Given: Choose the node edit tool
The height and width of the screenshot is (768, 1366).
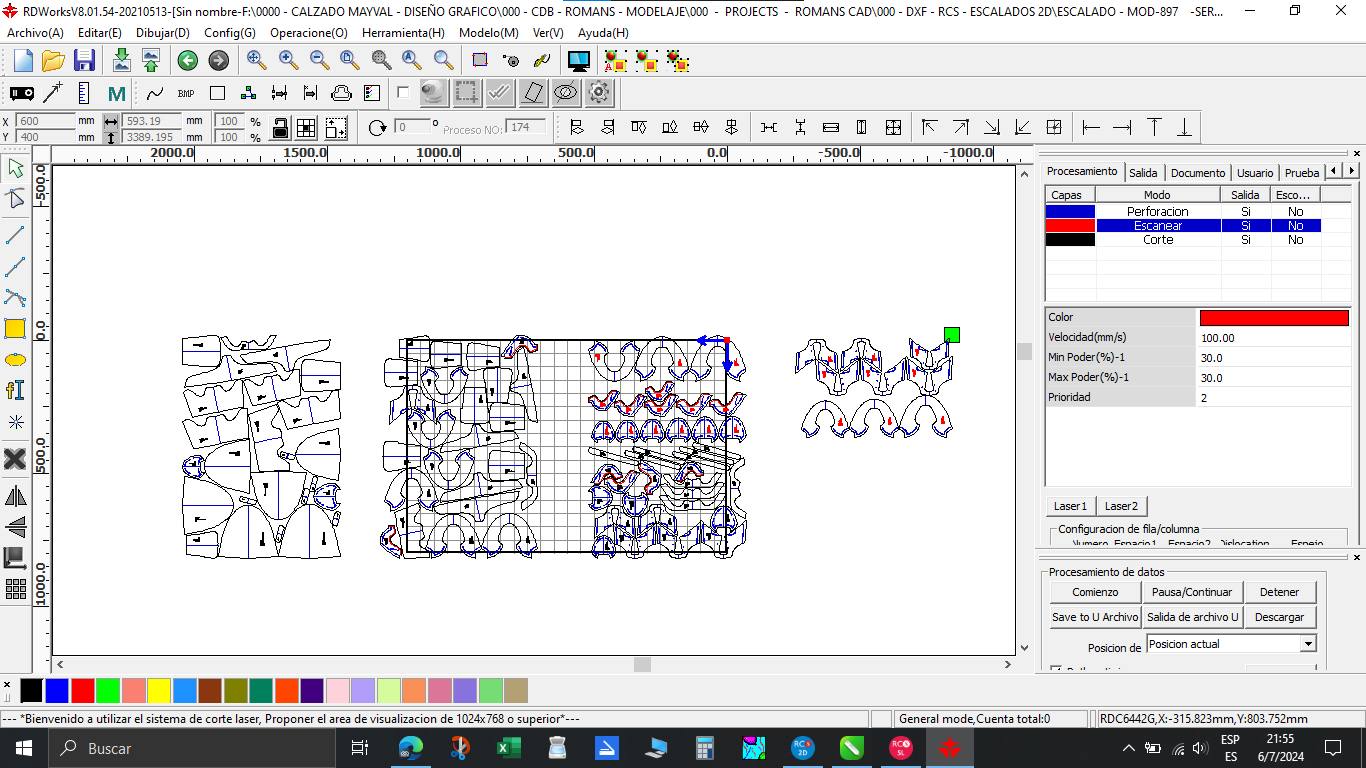Looking at the screenshot, I should [15, 199].
